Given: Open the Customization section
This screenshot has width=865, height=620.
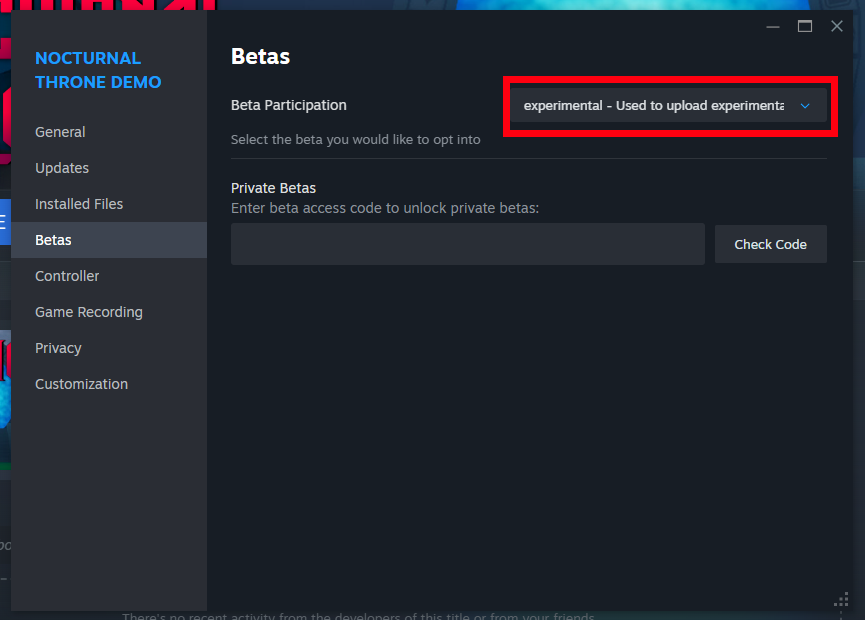Looking at the screenshot, I should 81,384.
